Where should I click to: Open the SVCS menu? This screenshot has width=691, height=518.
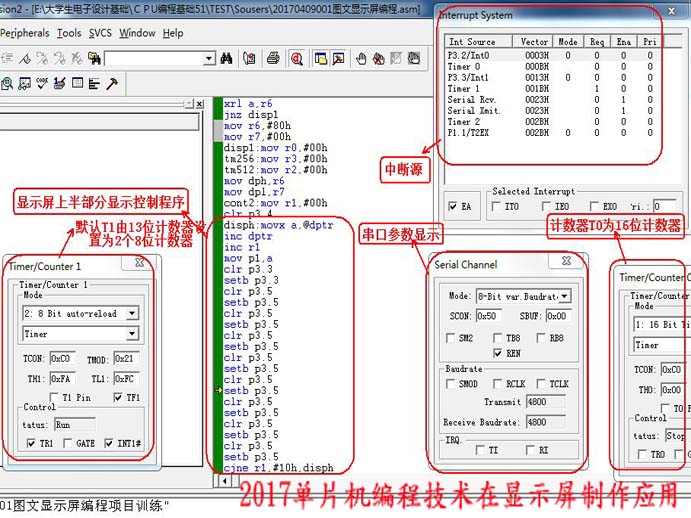(x=100, y=33)
